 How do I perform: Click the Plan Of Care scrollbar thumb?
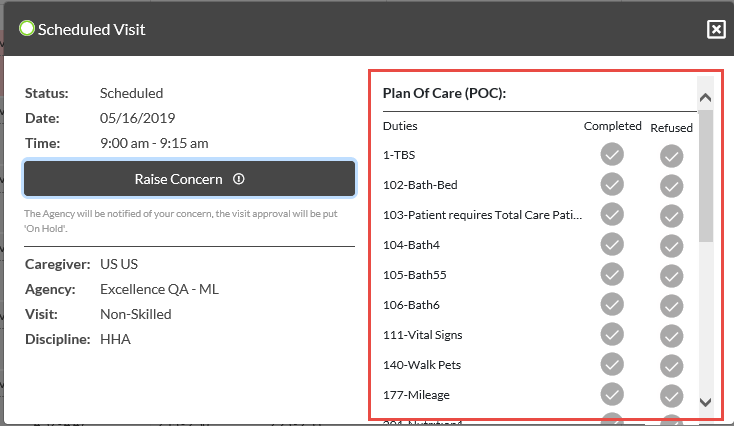click(705, 176)
